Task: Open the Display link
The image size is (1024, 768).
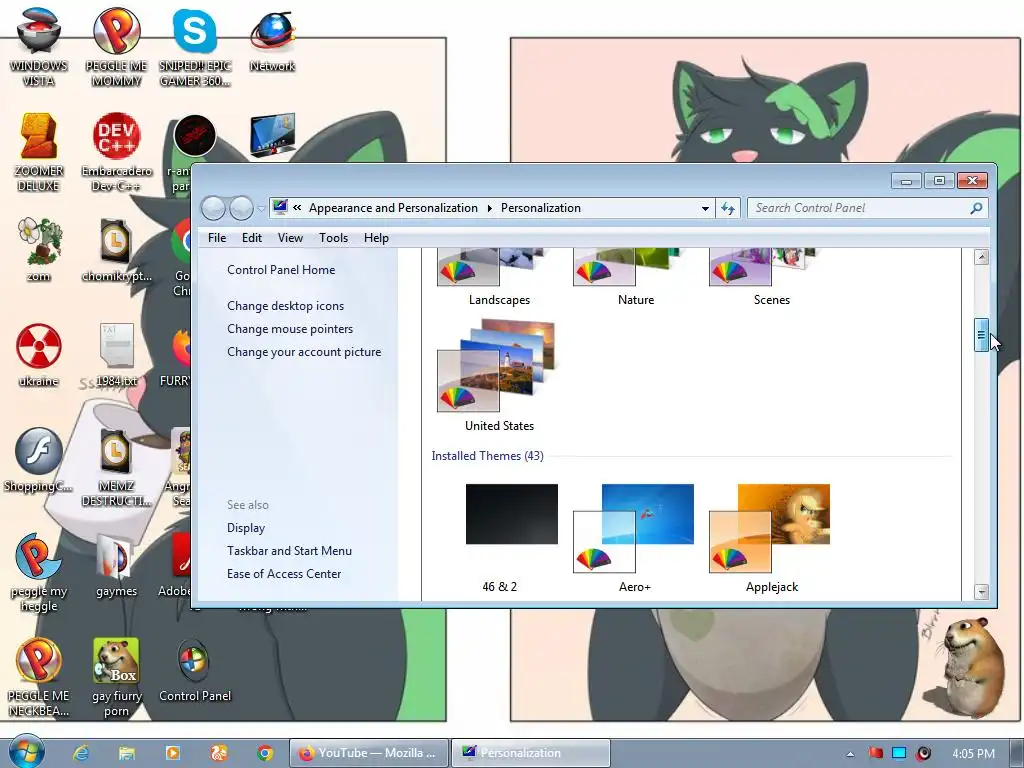Action: [246, 528]
